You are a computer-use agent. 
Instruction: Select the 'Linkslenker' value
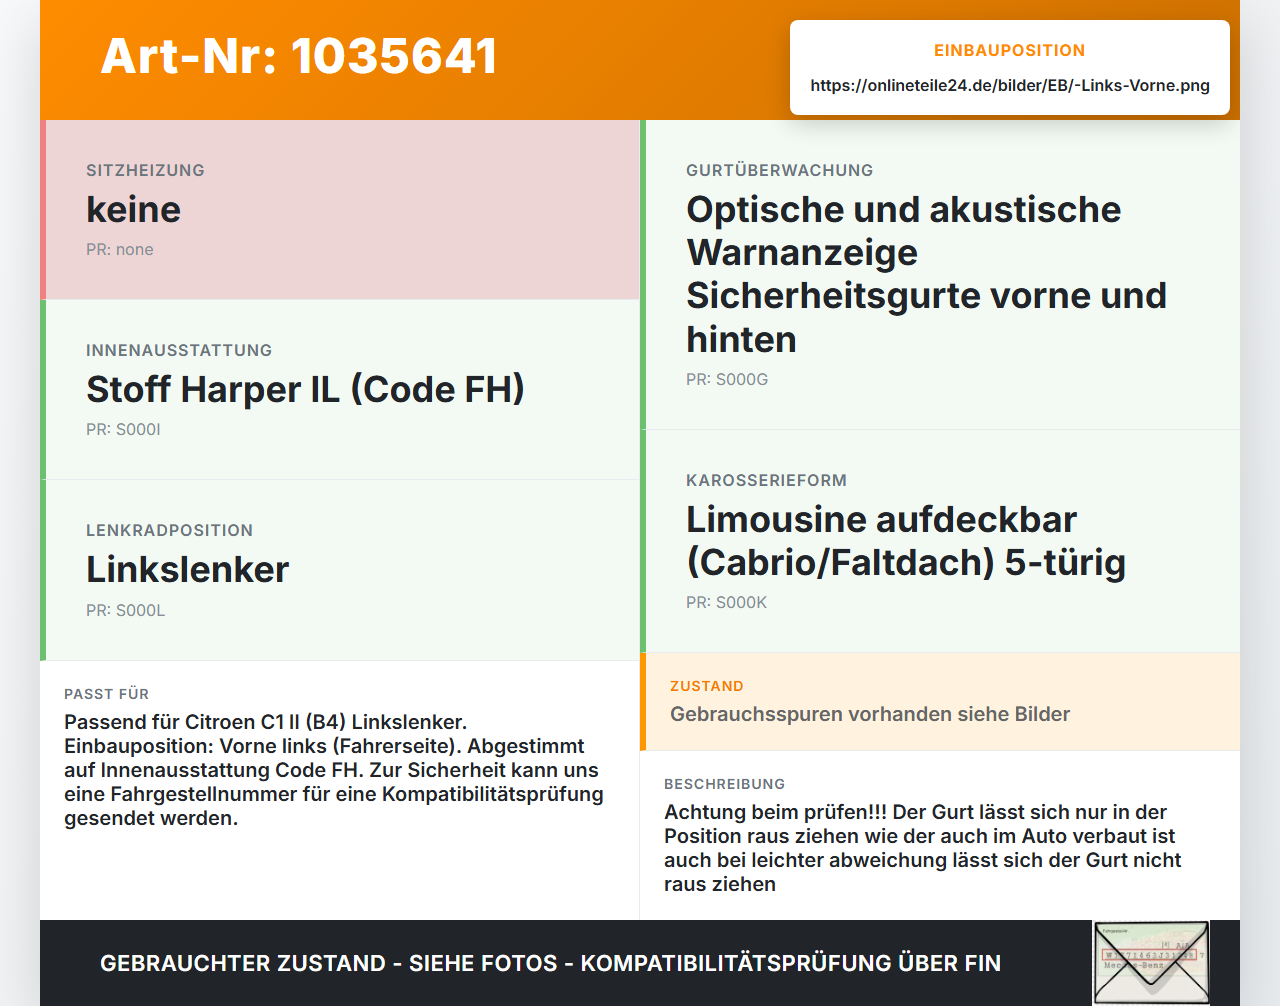[187, 569]
